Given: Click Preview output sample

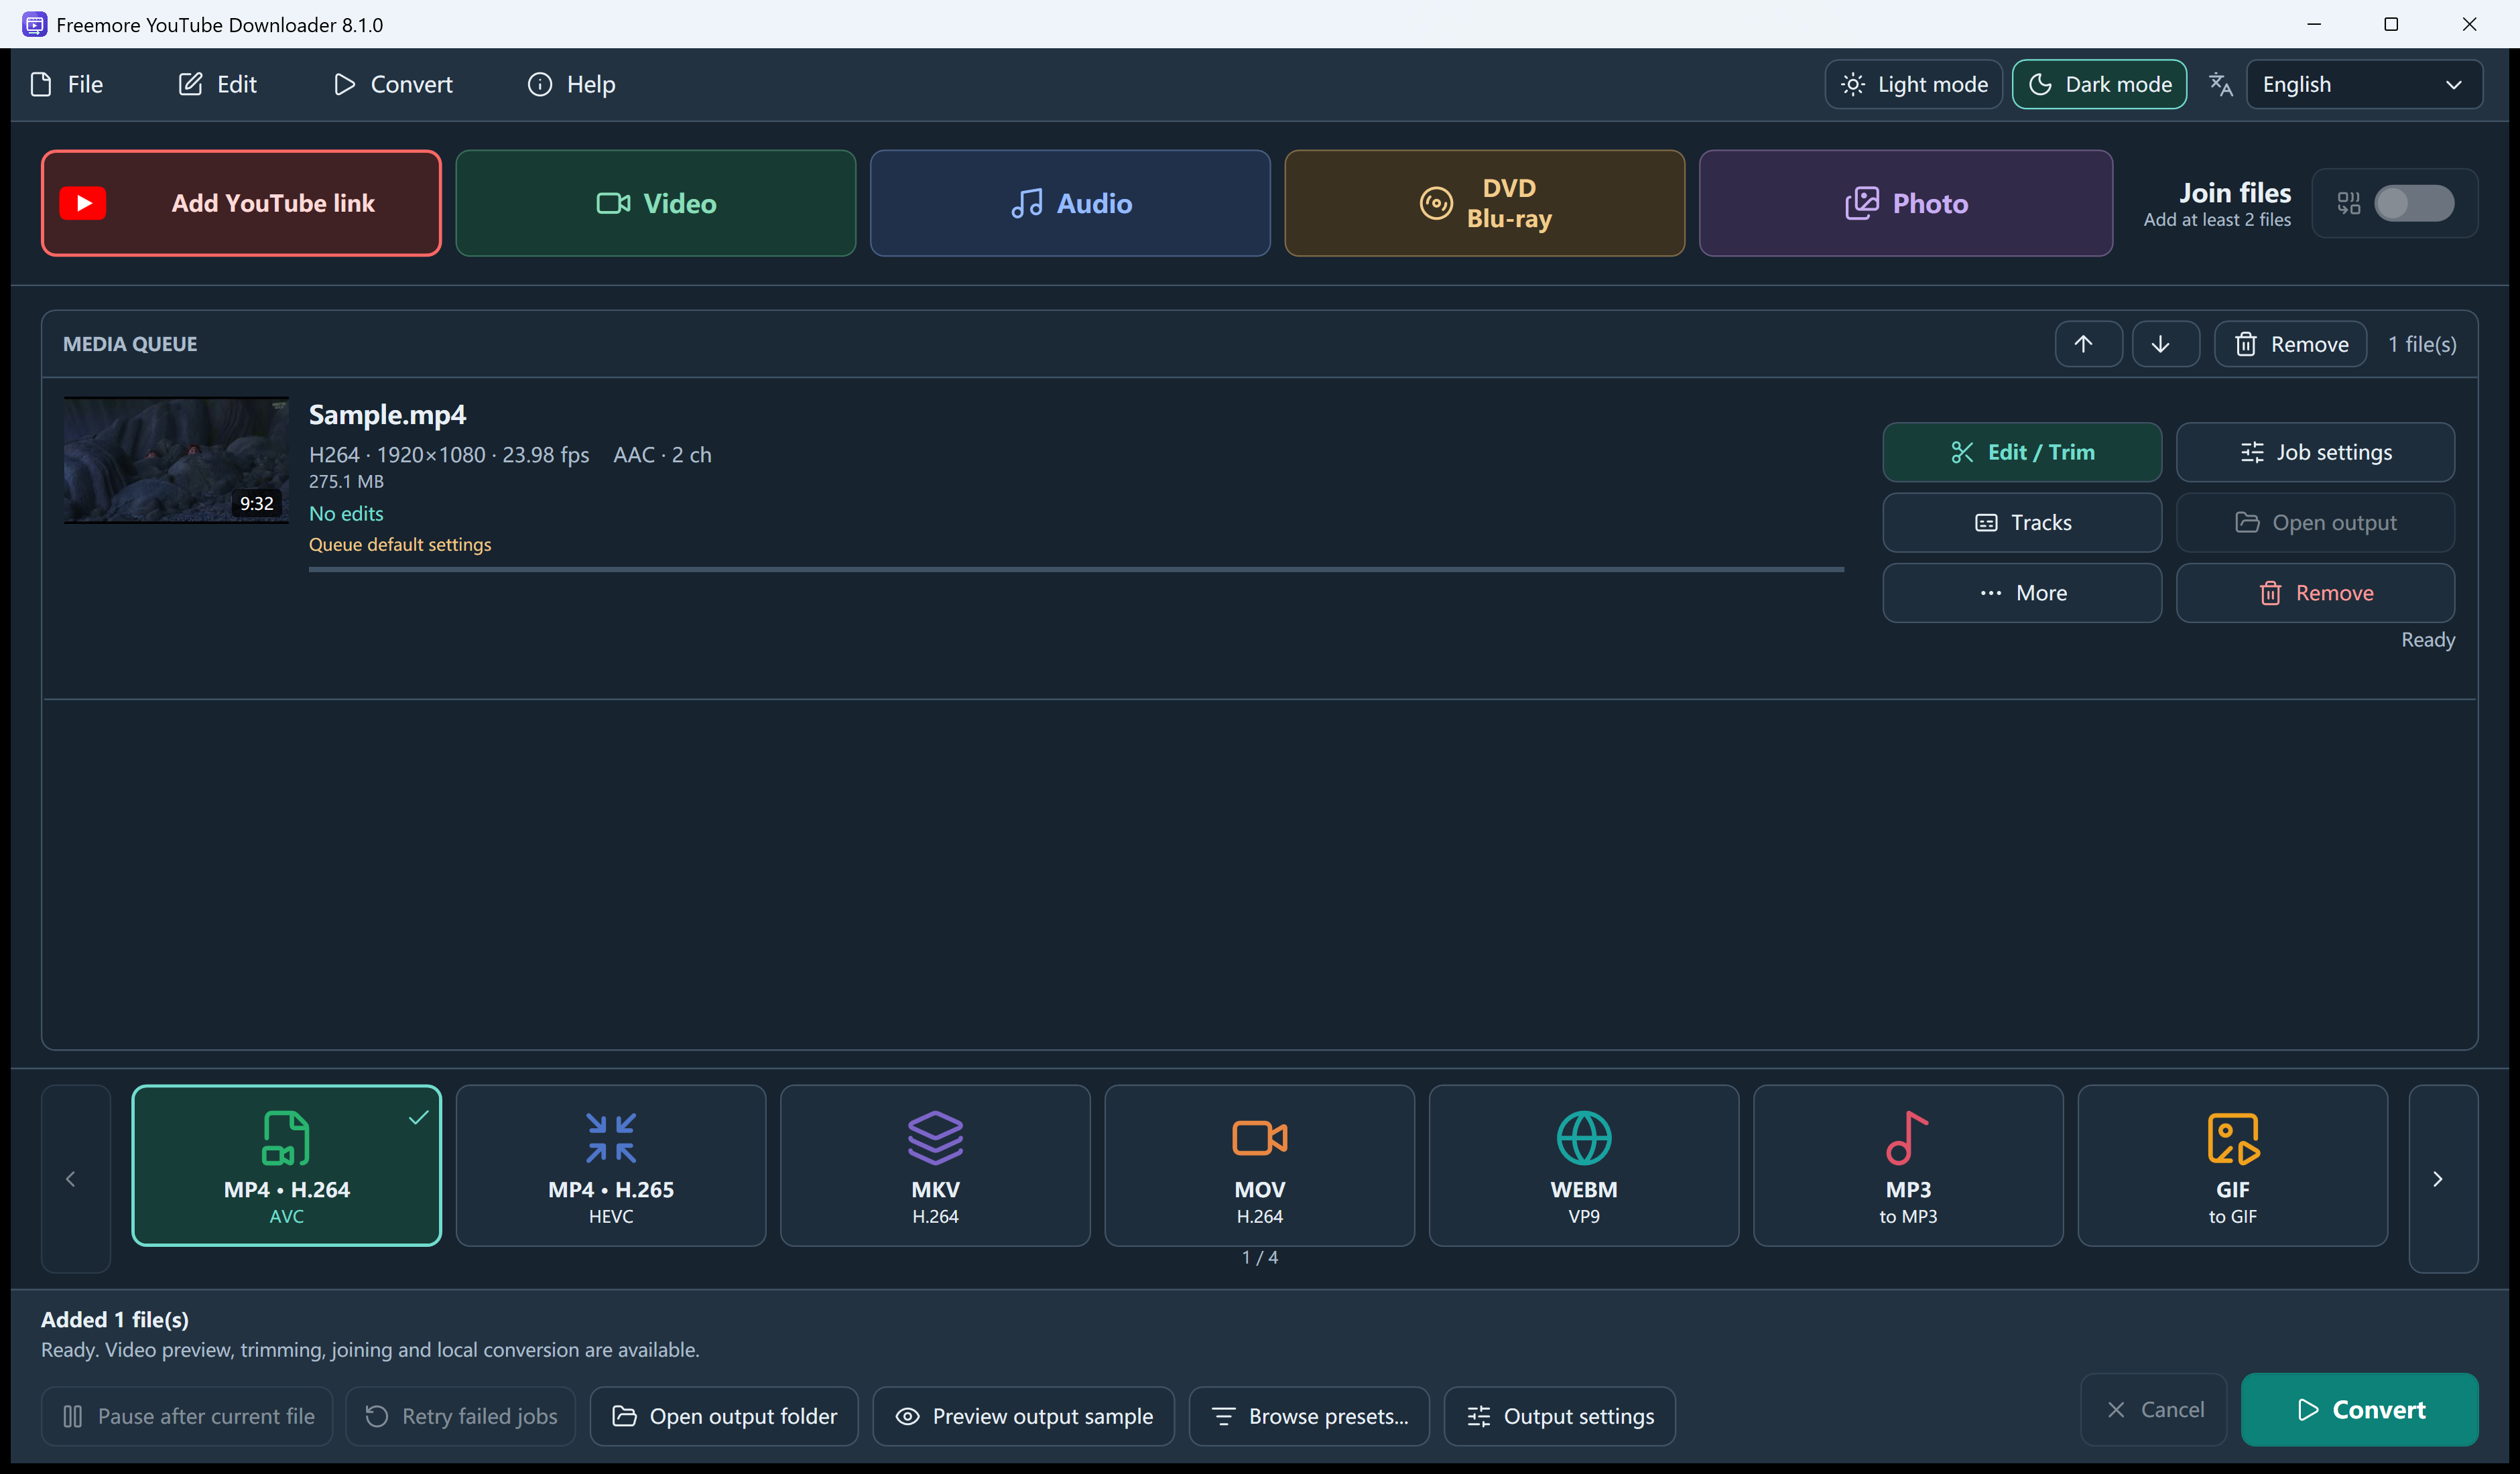Looking at the screenshot, I should (x=1023, y=1416).
